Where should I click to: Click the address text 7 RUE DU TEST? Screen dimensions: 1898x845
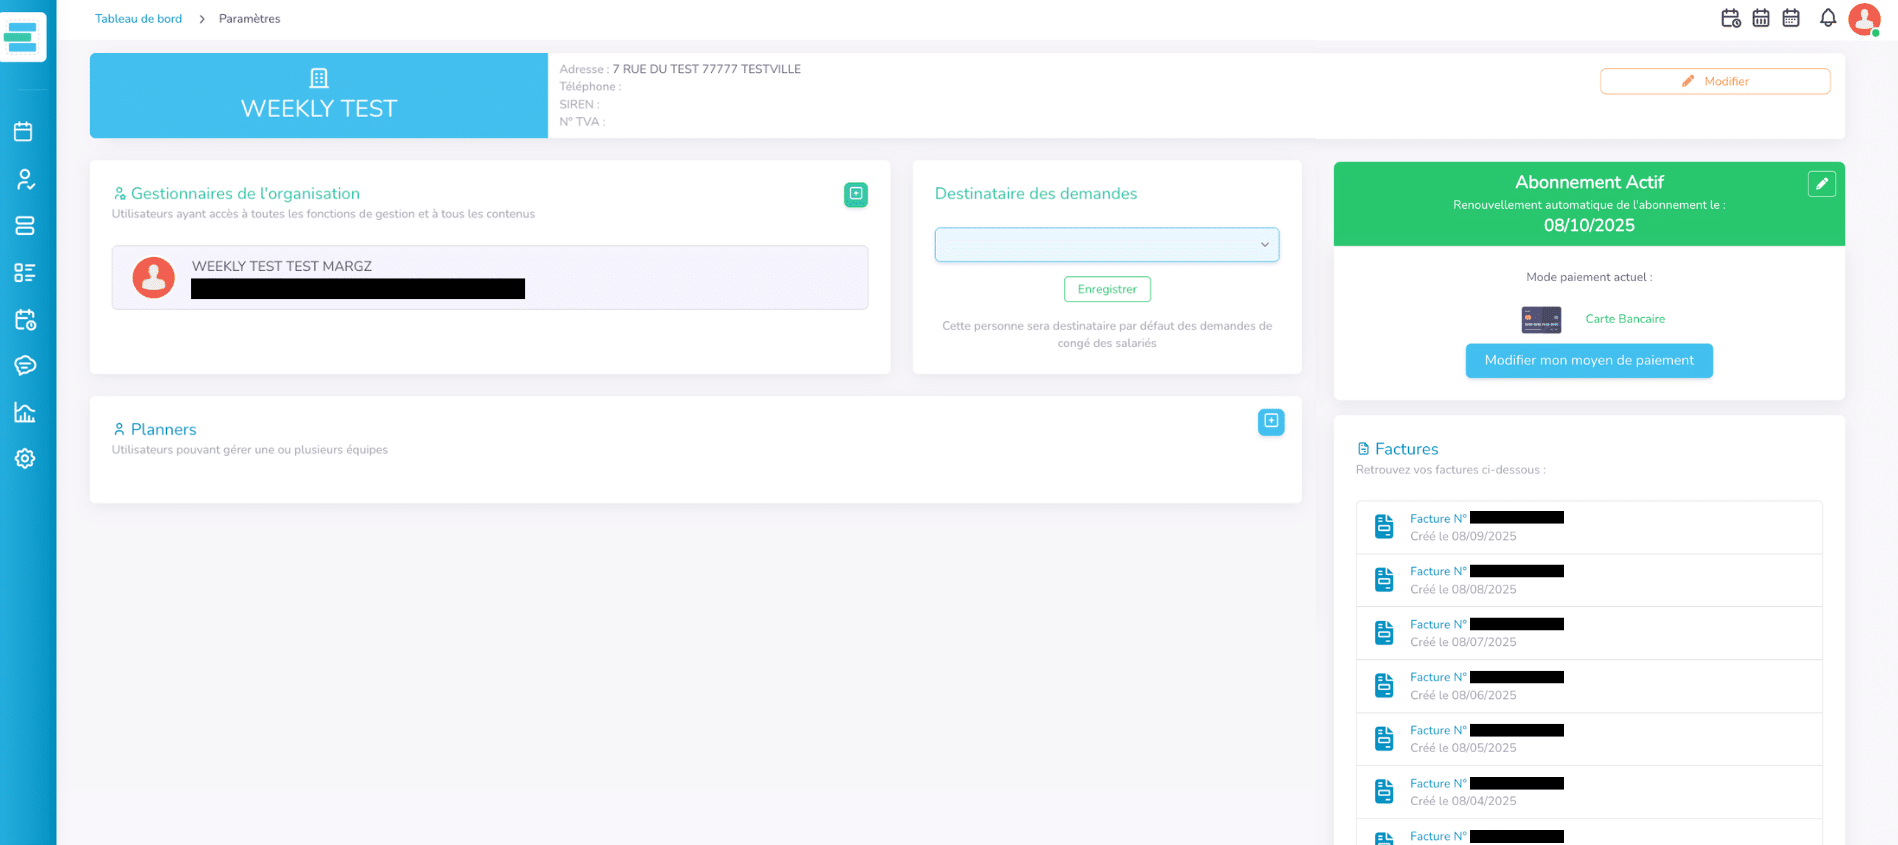pyautogui.click(x=707, y=69)
